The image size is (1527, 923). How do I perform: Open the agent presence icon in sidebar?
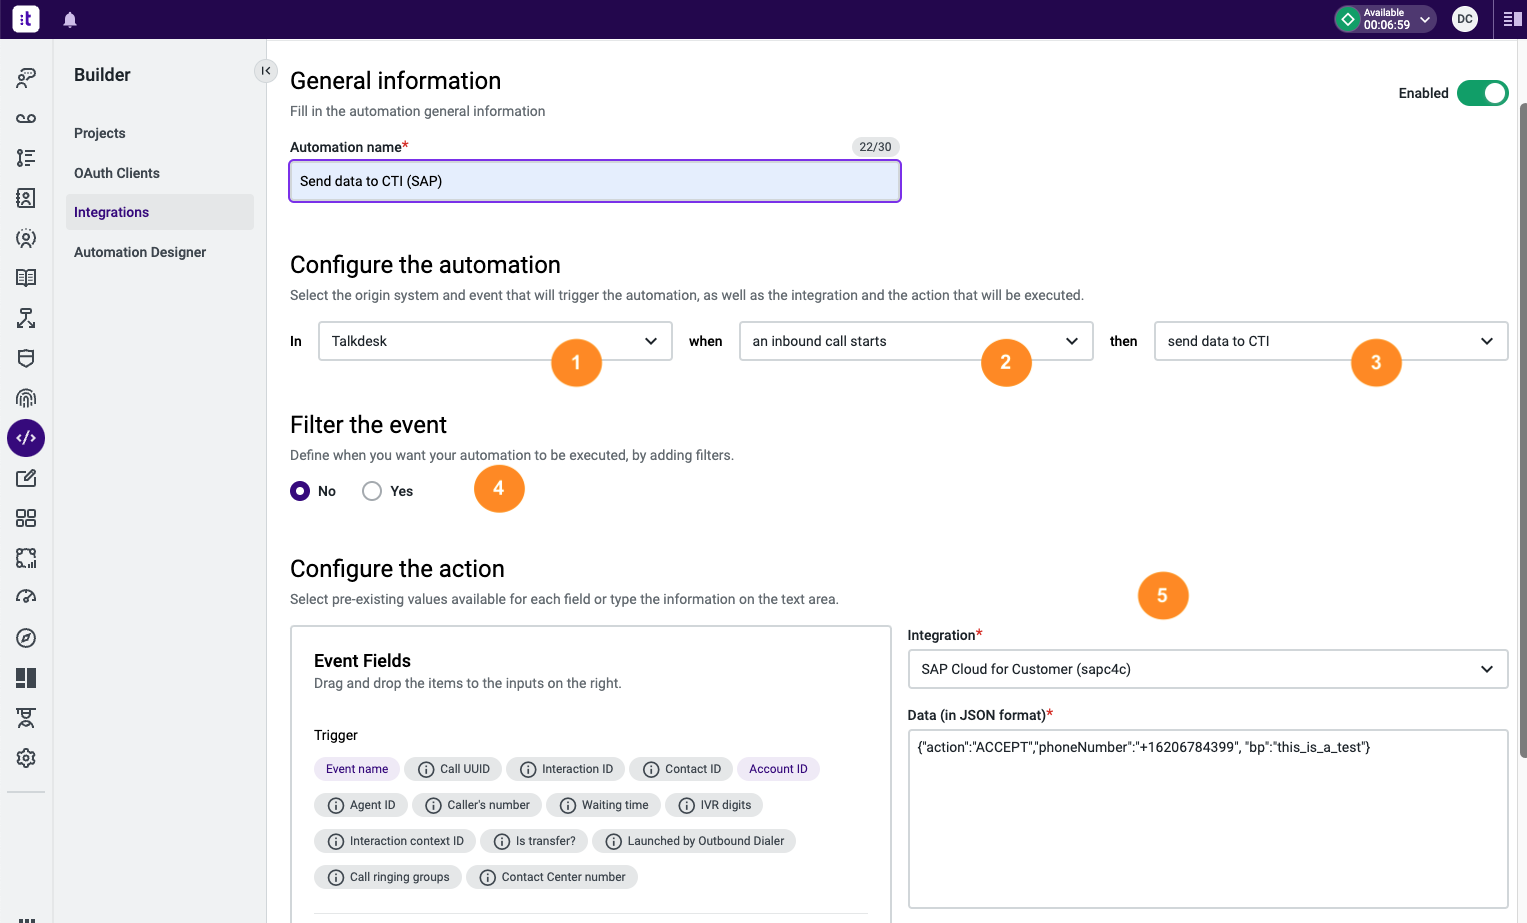click(26, 238)
